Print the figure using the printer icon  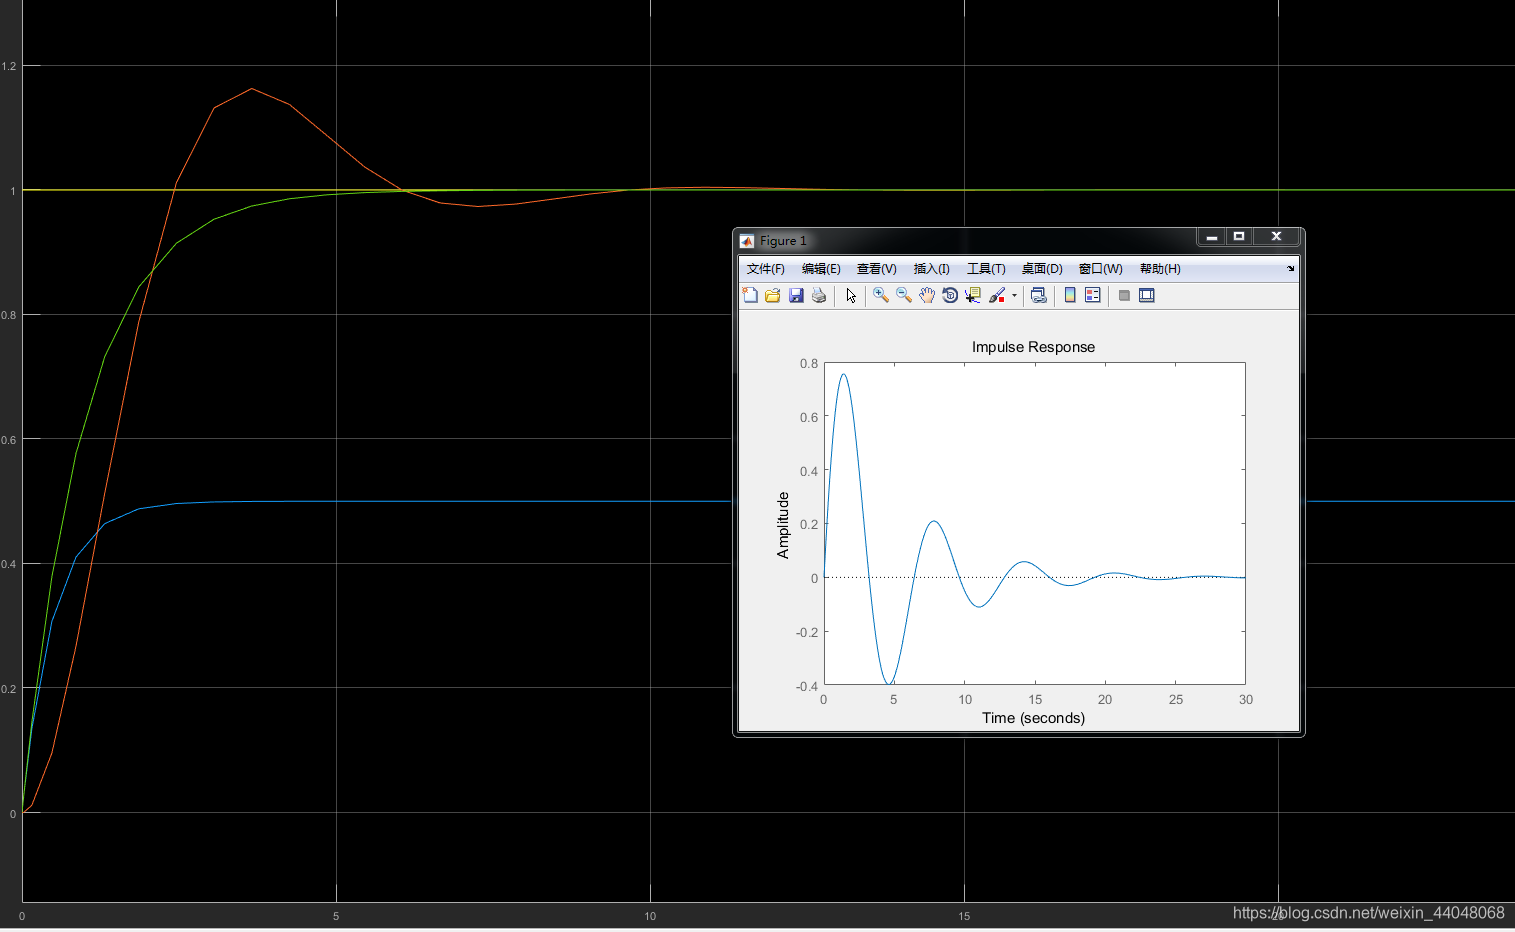point(819,295)
